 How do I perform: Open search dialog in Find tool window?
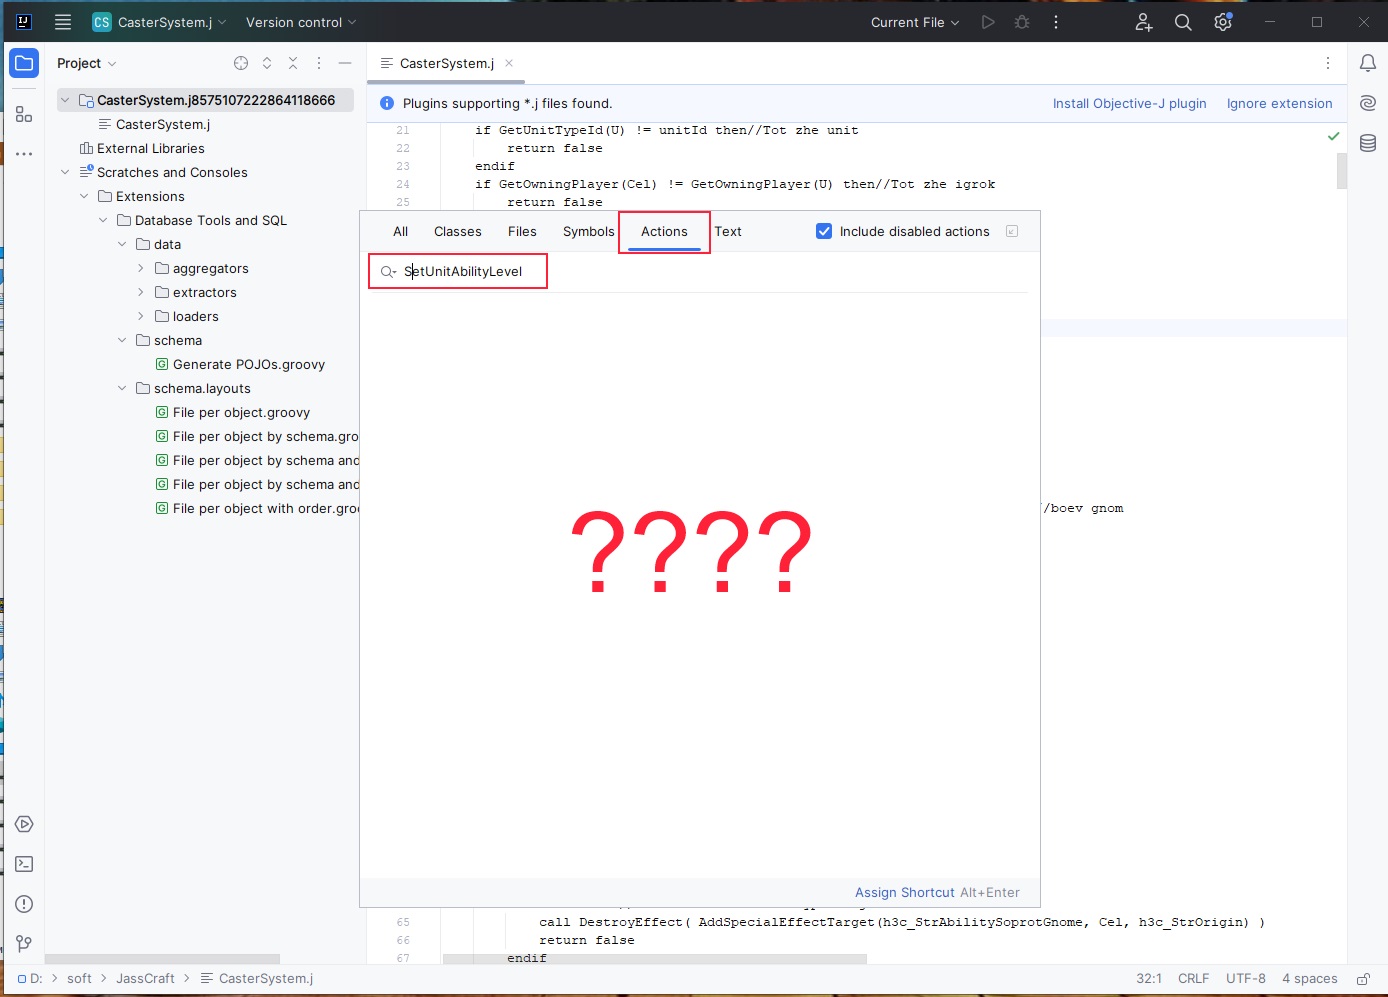click(x=1012, y=231)
